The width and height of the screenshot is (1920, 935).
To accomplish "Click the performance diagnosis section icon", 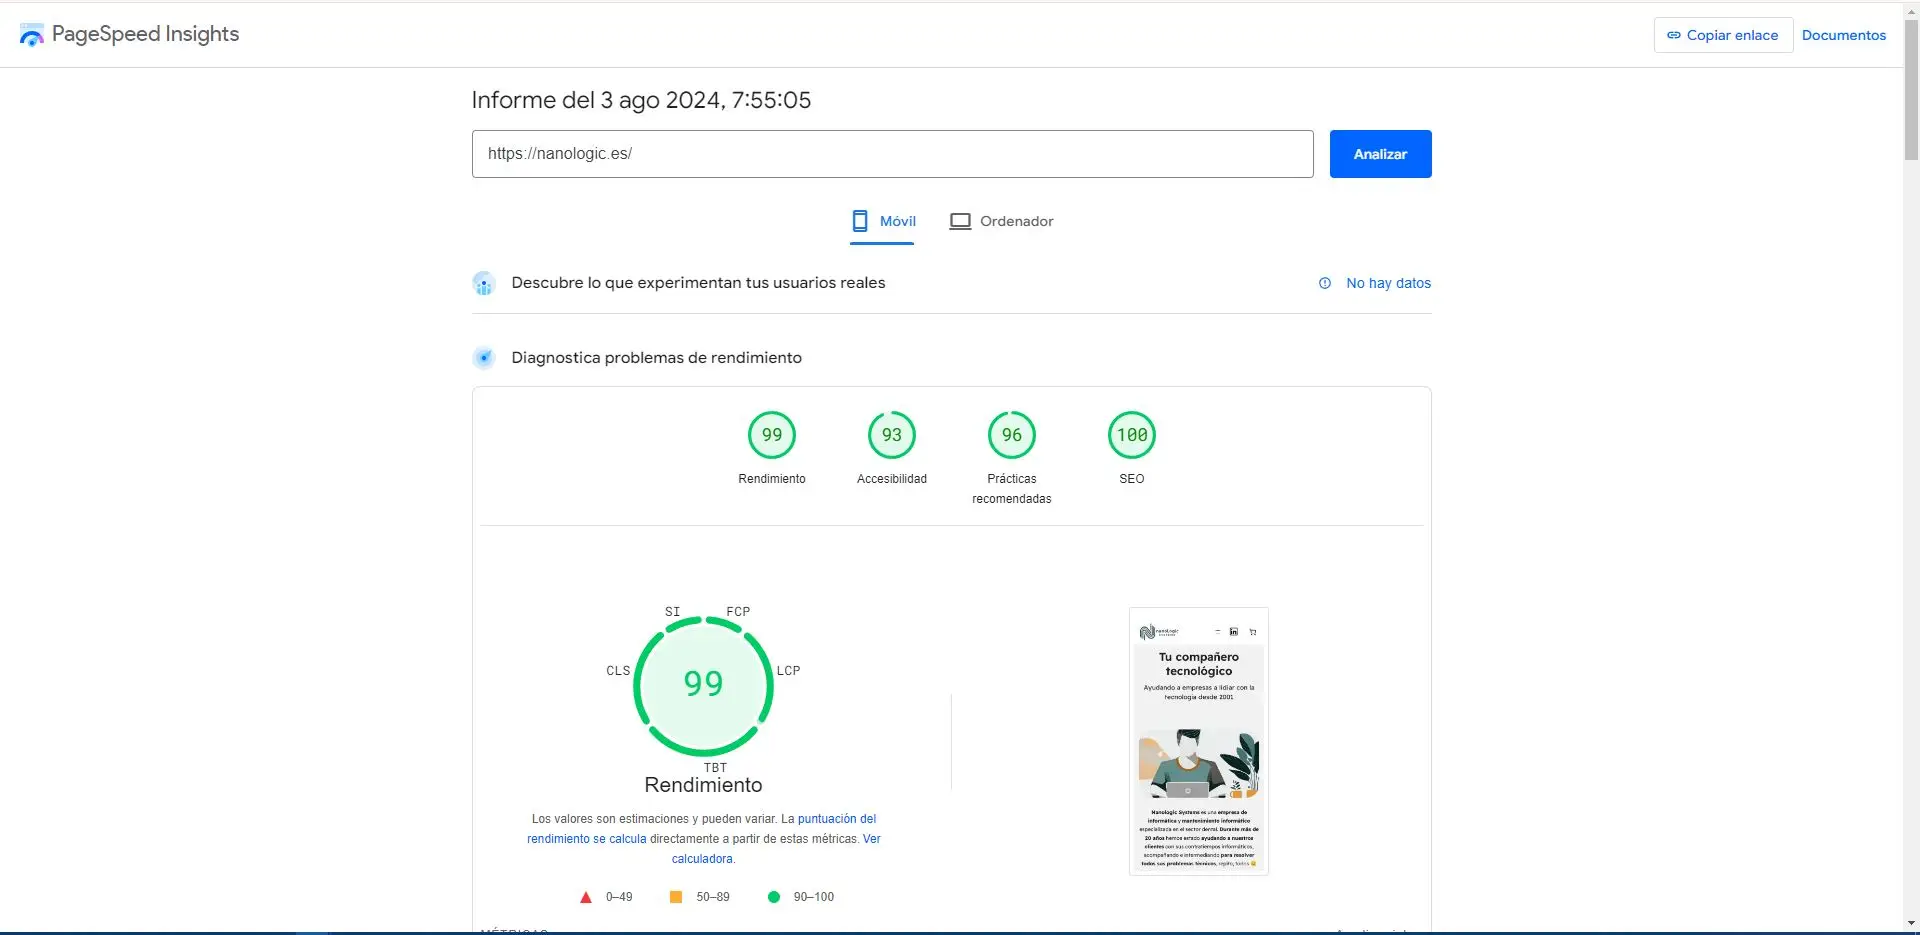I will coord(484,358).
